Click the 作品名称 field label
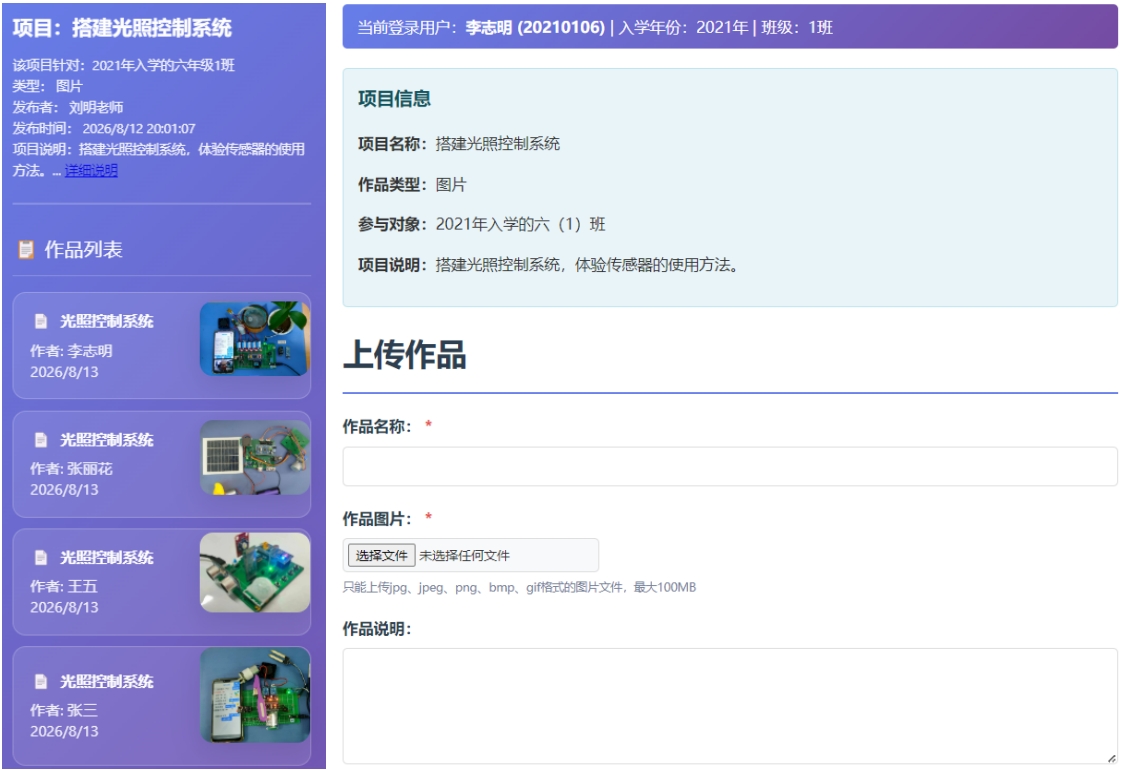The width and height of the screenshot is (1125, 770). point(377,426)
